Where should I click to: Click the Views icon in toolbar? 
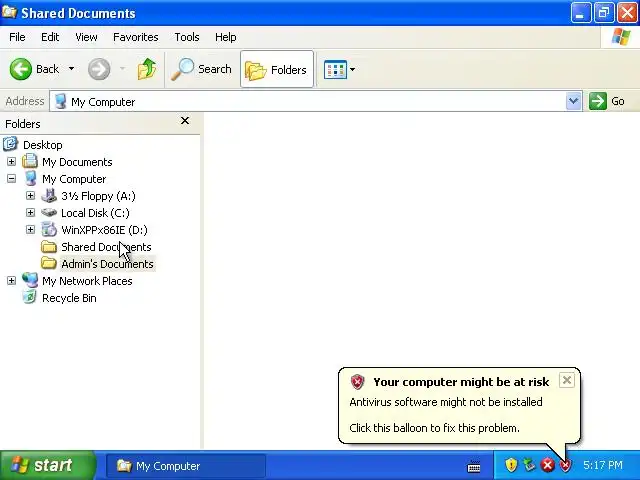335,69
